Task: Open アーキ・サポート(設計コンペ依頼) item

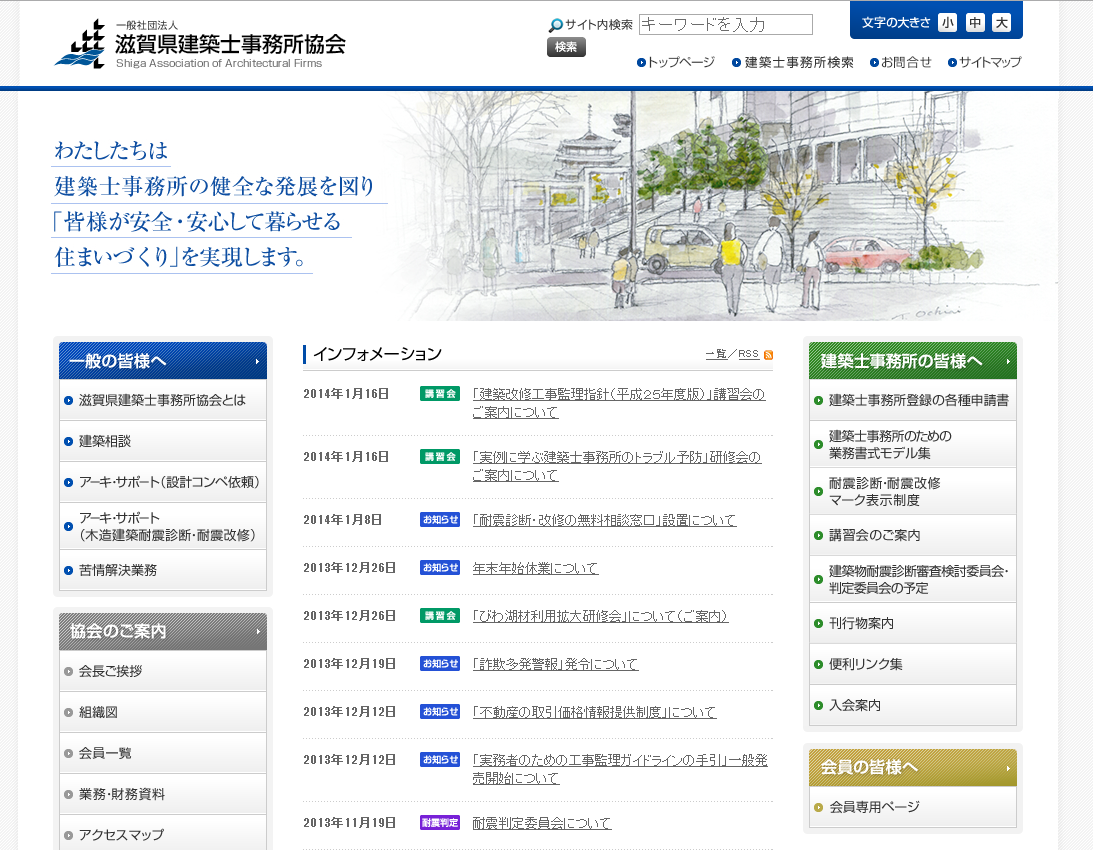Action: point(163,482)
